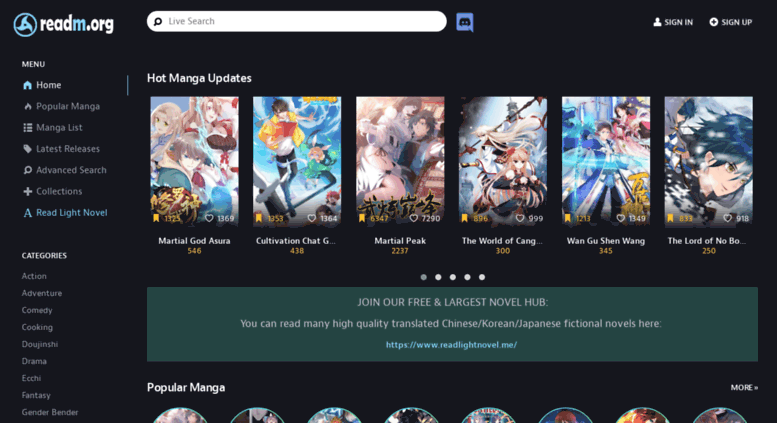Browse Gender Bender category

pyautogui.click(x=50, y=413)
